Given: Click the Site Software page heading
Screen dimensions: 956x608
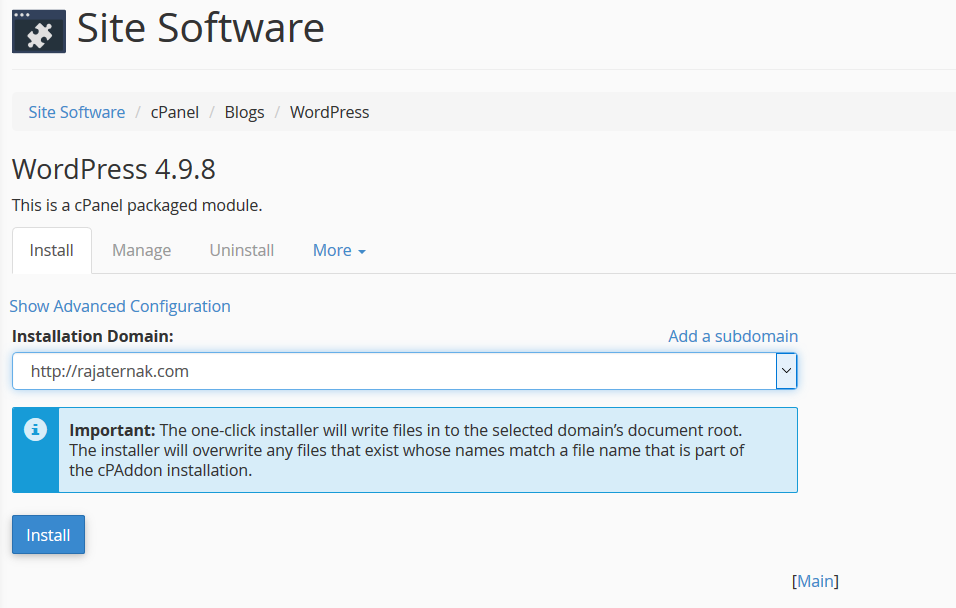Looking at the screenshot, I should tap(200, 29).
